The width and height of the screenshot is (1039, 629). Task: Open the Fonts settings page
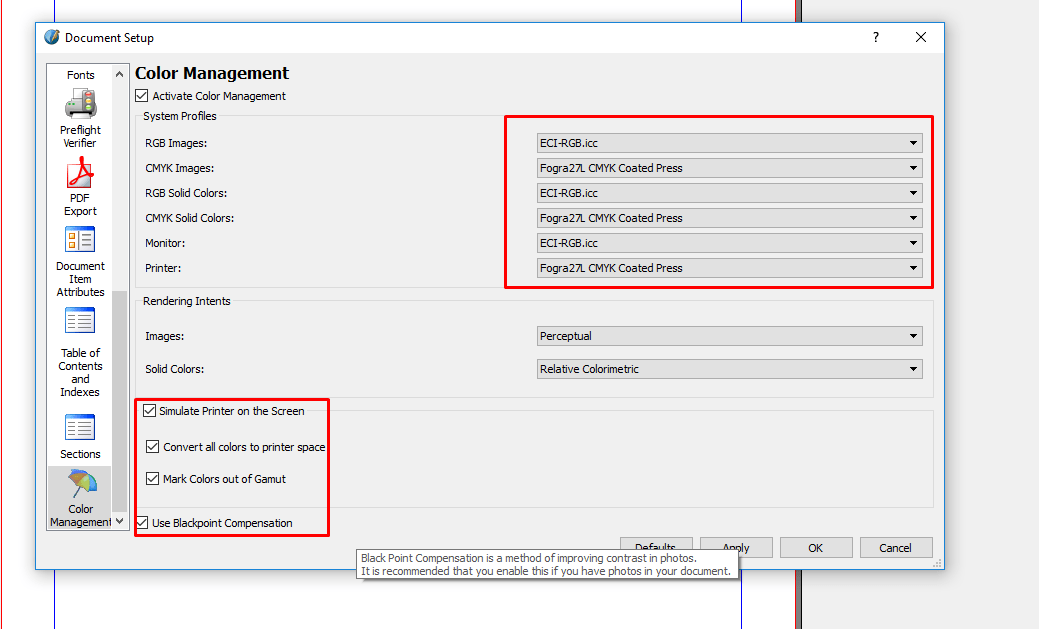point(79,74)
